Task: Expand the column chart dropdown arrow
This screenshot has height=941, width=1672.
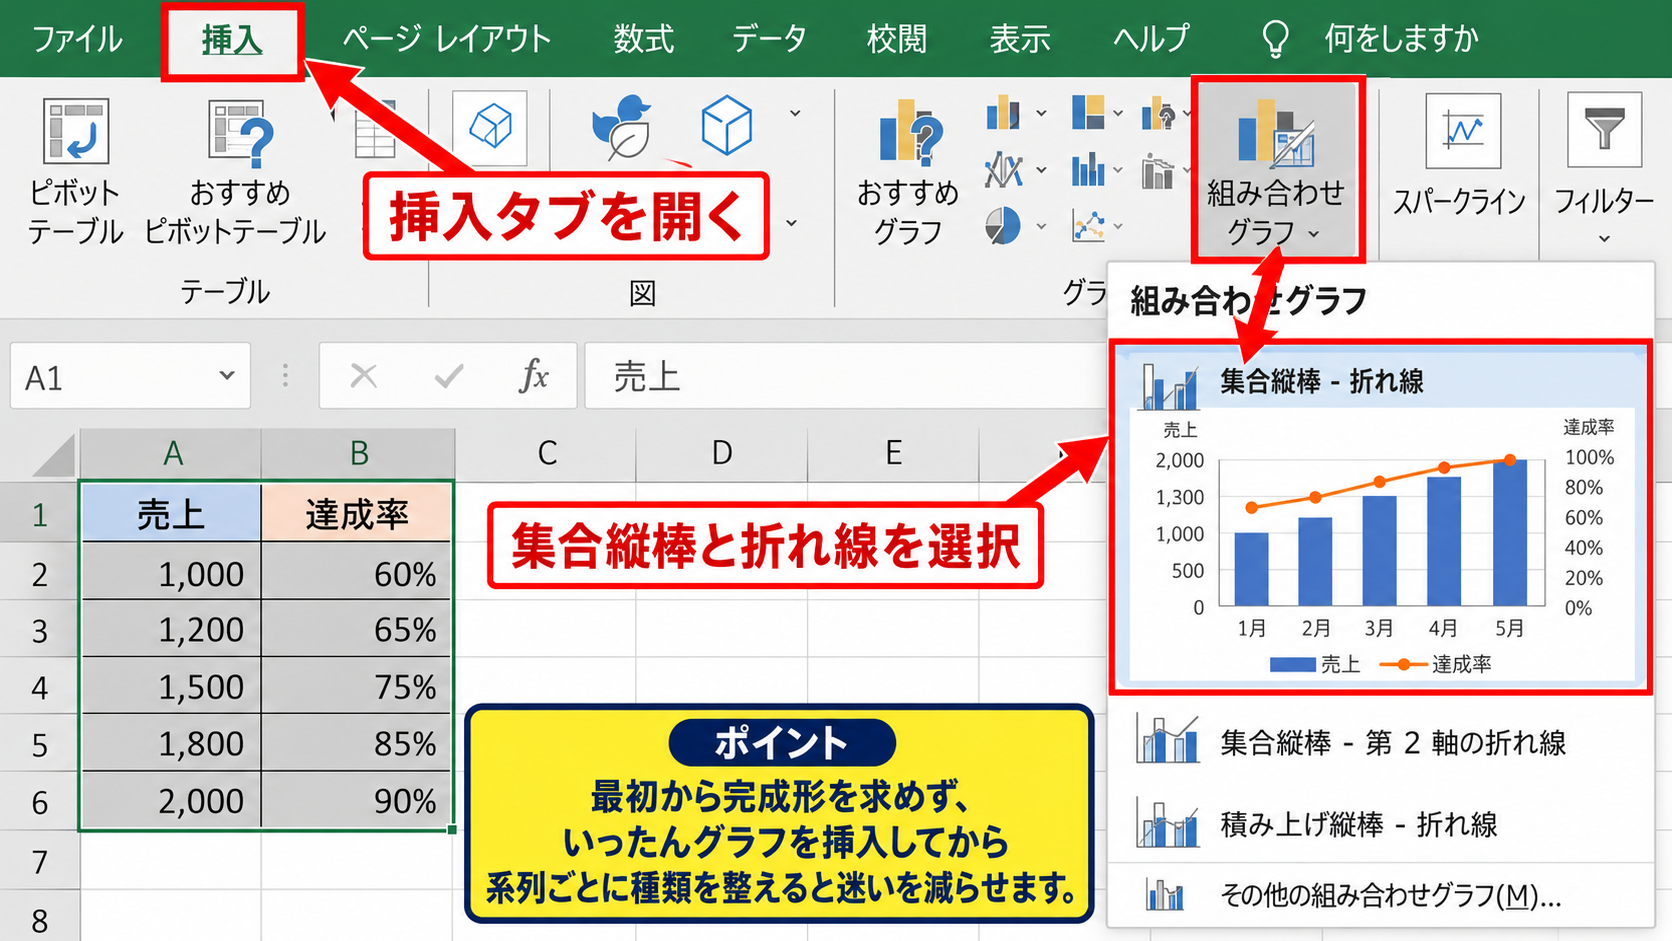Action: (1041, 113)
